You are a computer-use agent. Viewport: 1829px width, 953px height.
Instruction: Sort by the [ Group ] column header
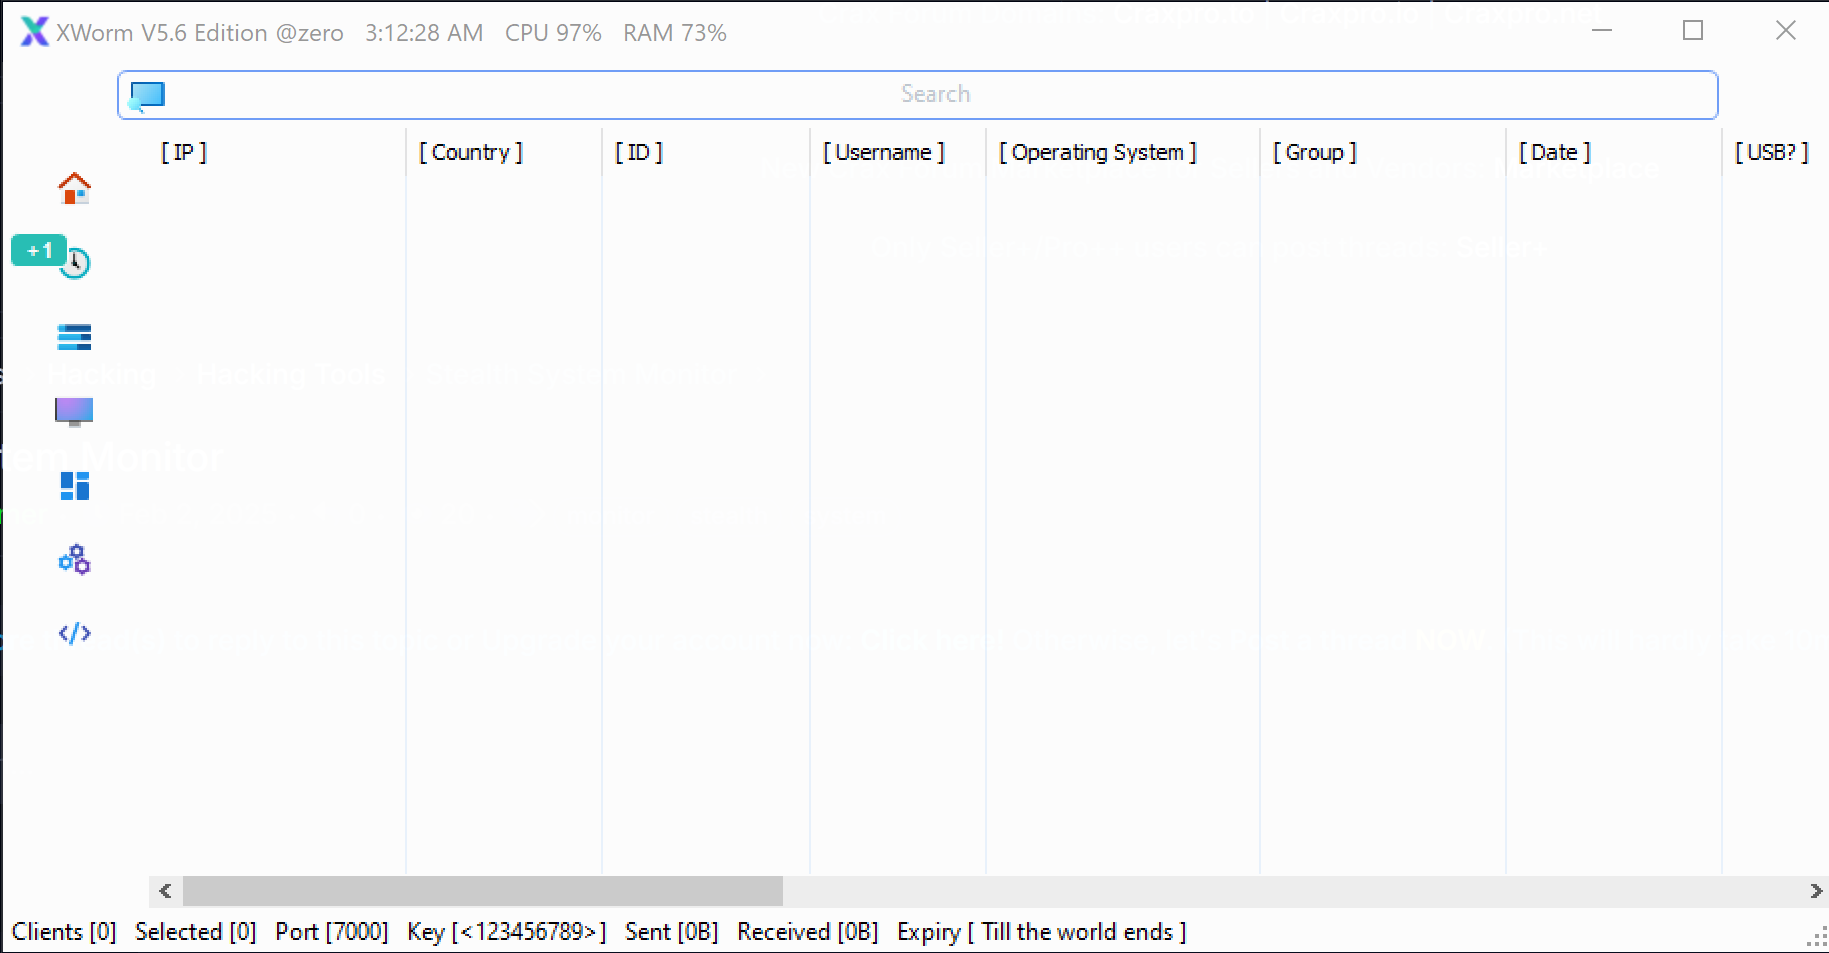click(x=1315, y=152)
